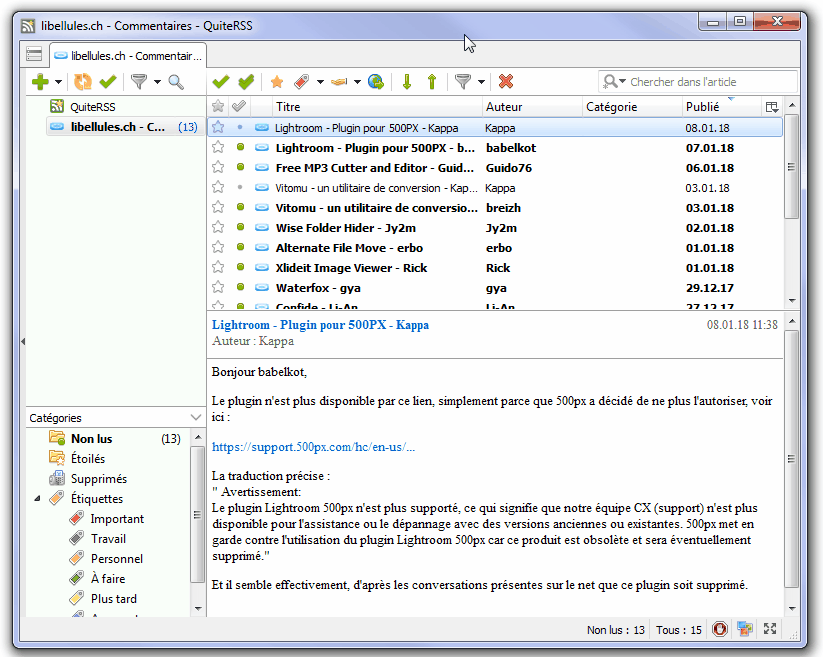This screenshot has width=823, height=657.
Task: Open the share dropdown arrow
Action: click(357, 82)
